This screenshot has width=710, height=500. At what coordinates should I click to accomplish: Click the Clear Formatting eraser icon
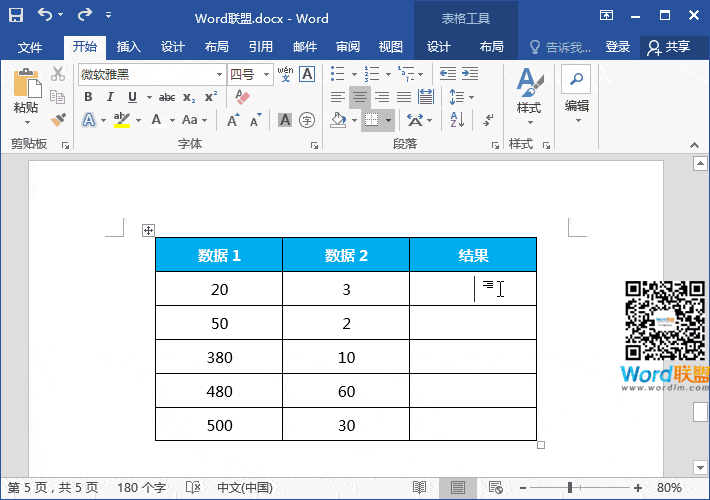click(242, 96)
